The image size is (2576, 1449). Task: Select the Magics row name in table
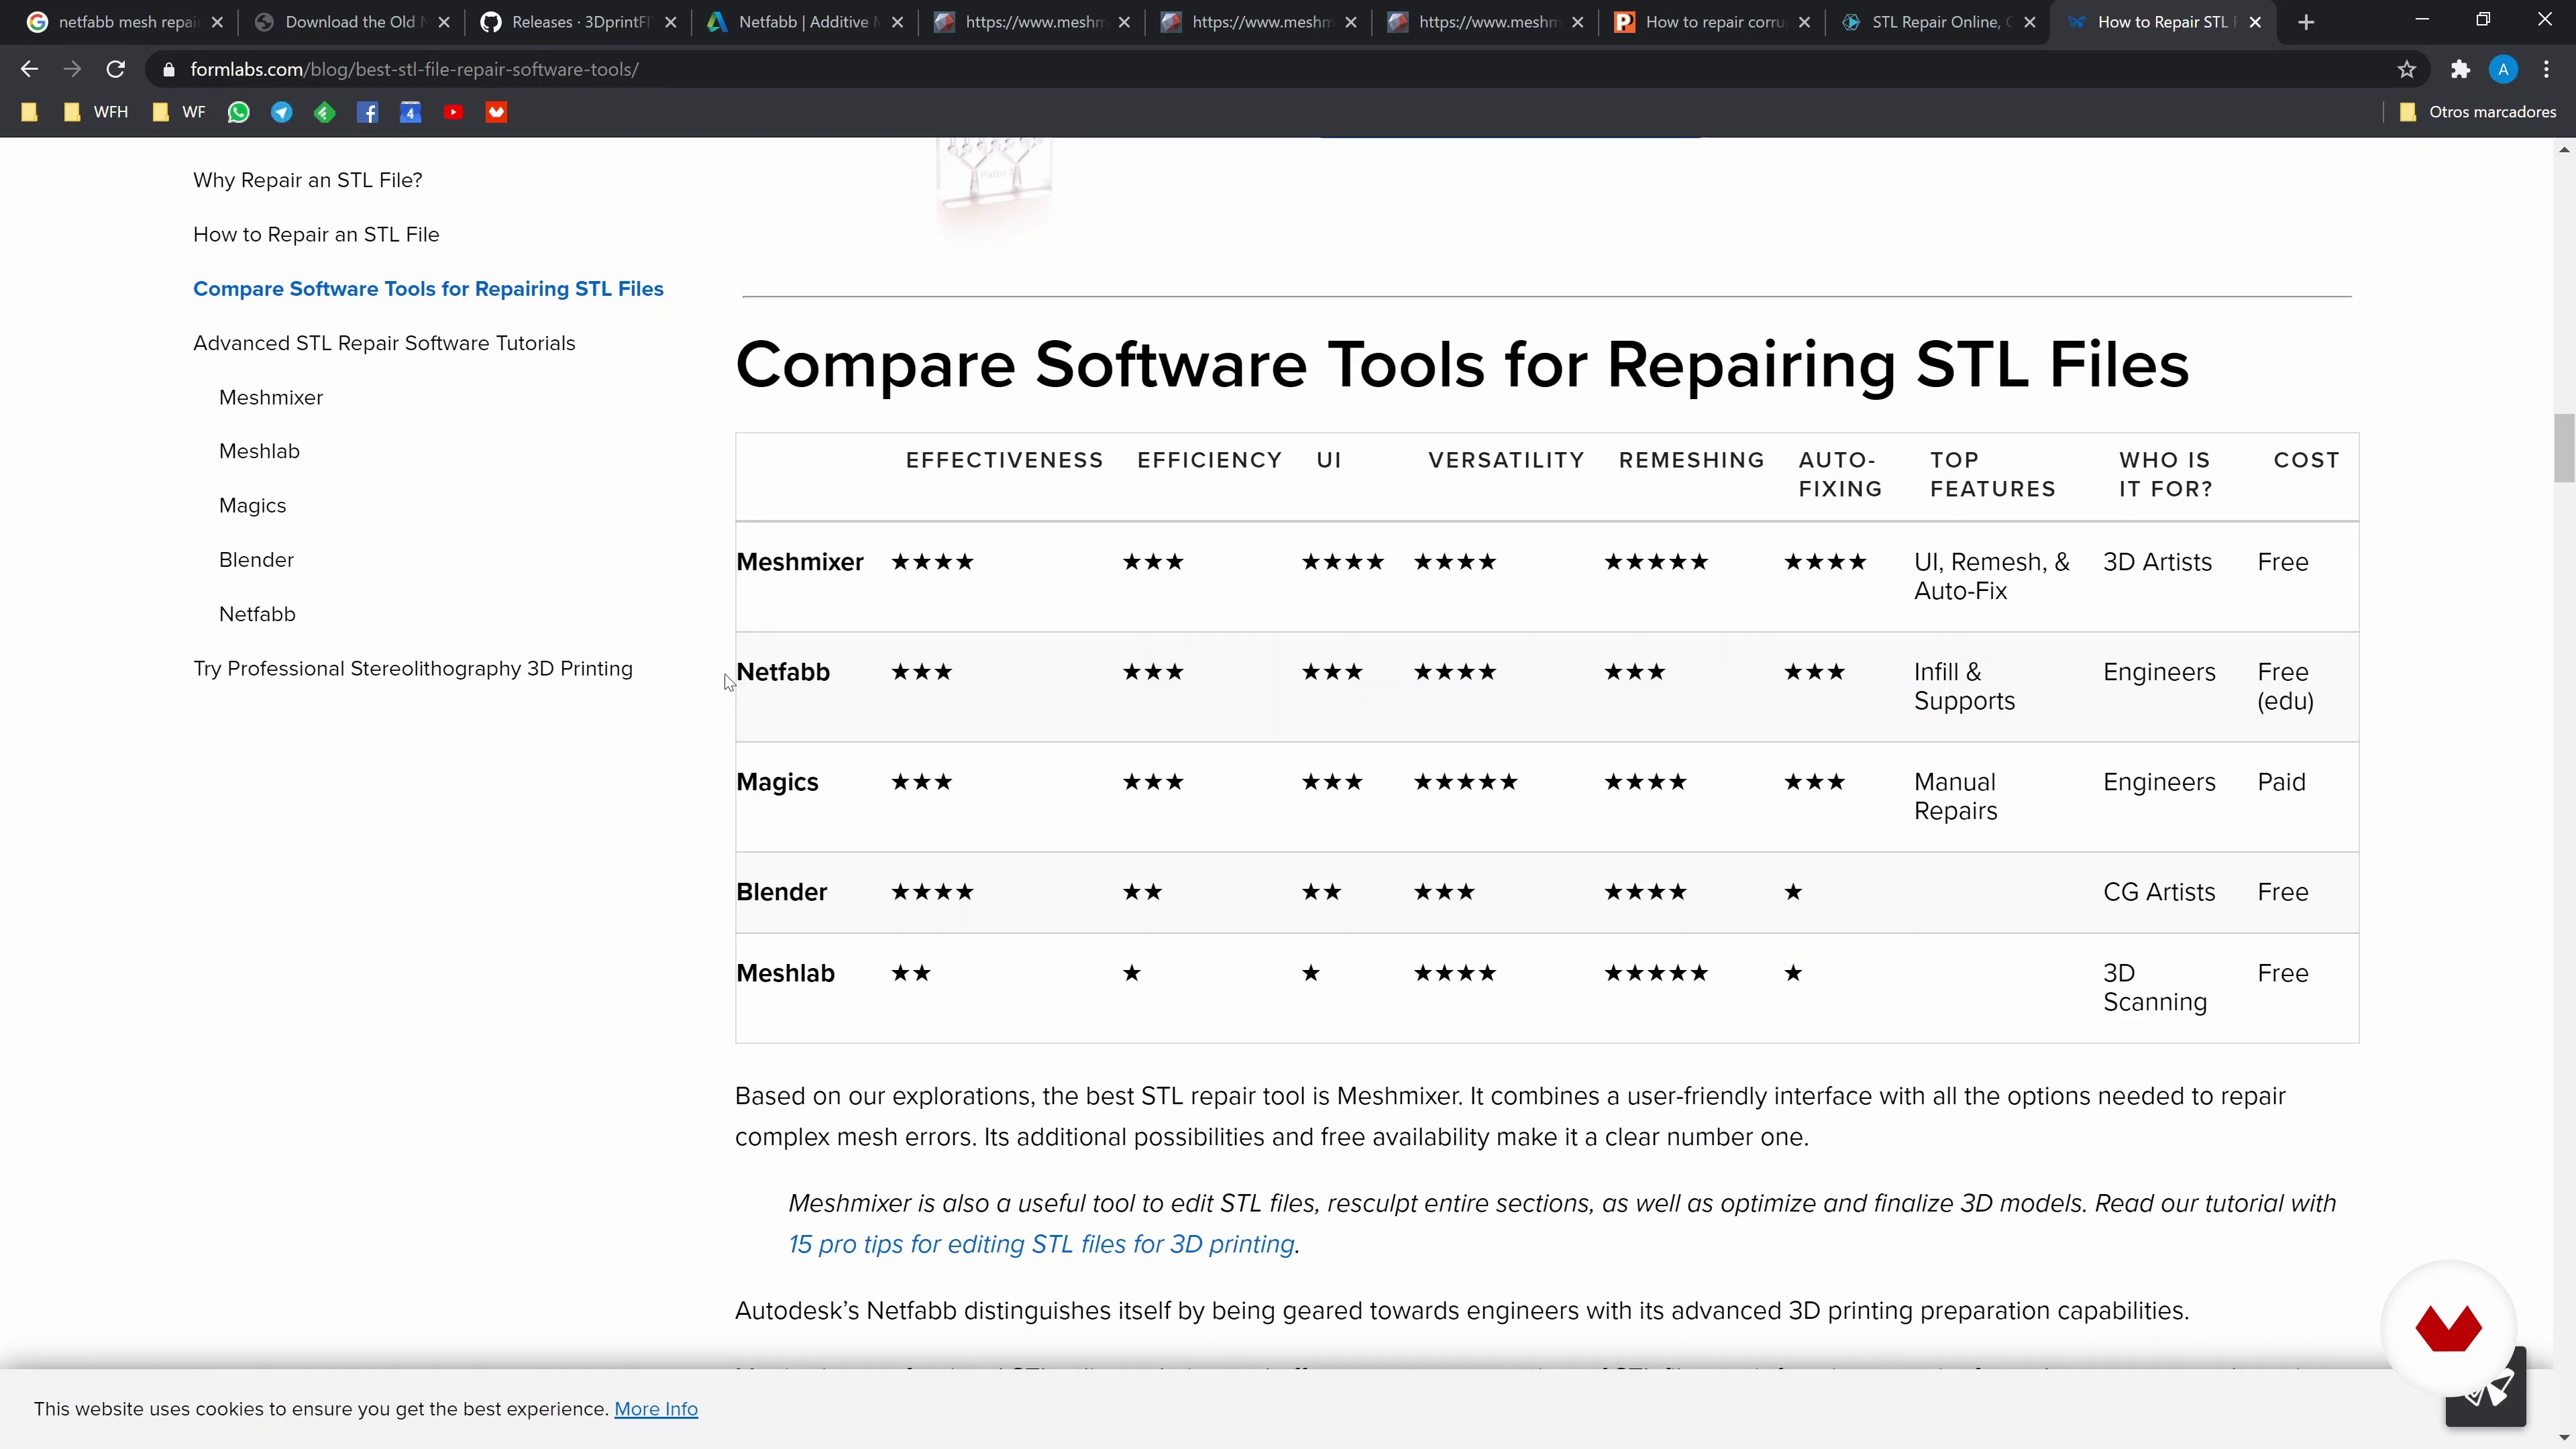point(777,782)
